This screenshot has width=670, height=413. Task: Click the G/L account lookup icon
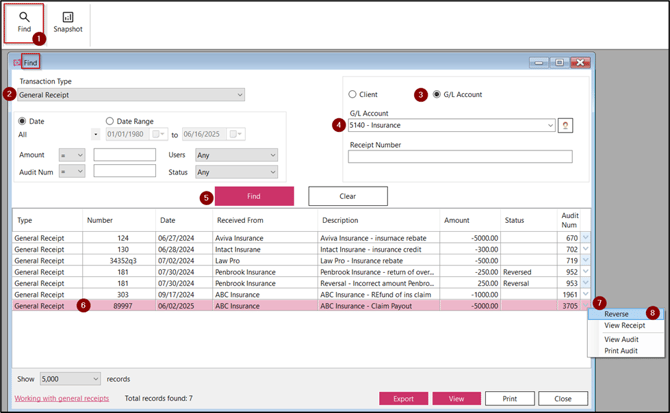point(565,125)
